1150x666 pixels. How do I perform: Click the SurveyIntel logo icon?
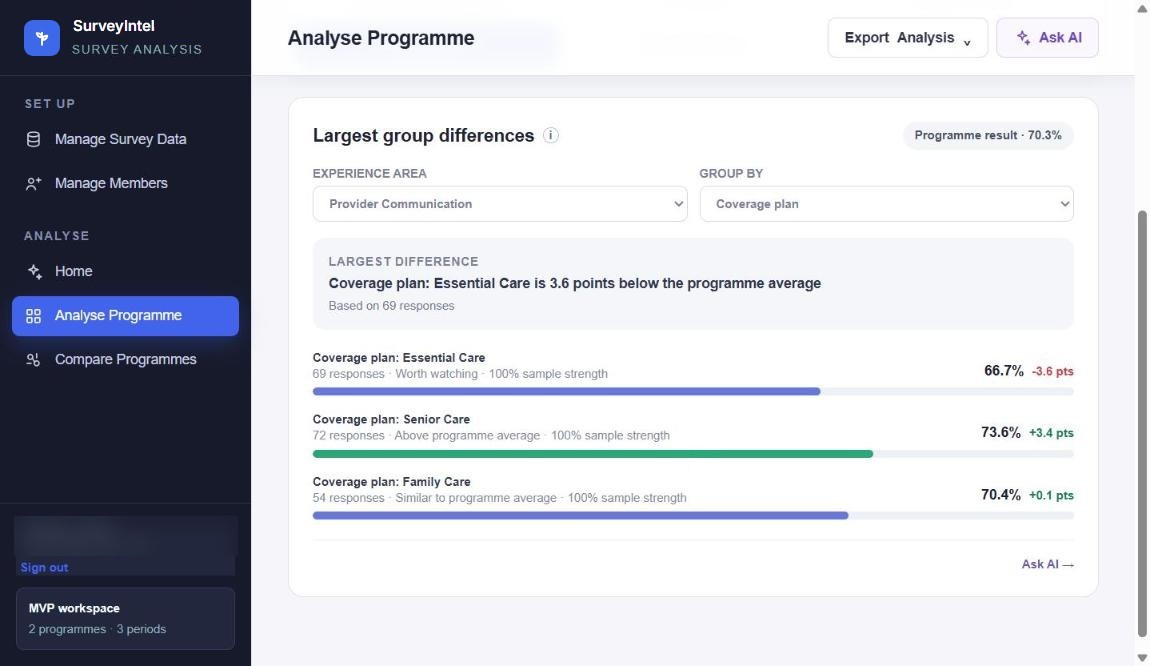pyautogui.click(x=42, y=37)
